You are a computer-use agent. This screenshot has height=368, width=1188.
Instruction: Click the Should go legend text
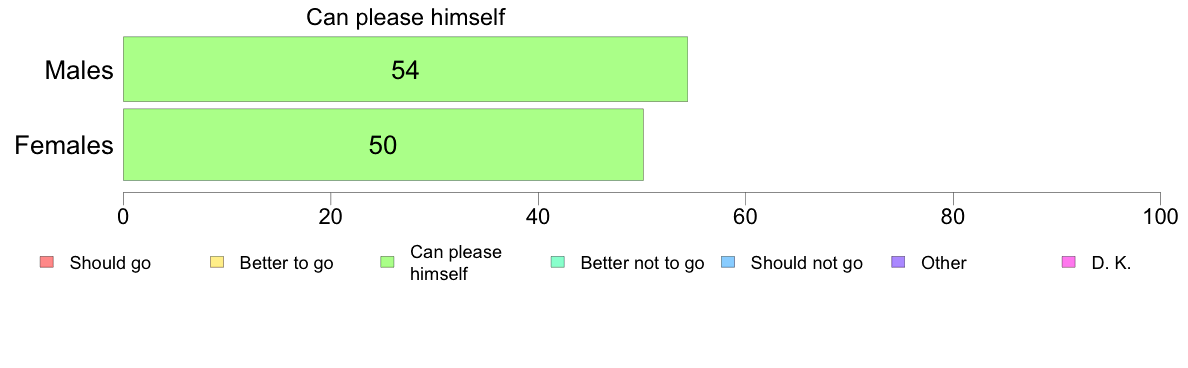pyautogui.click(x=110, y=264)
